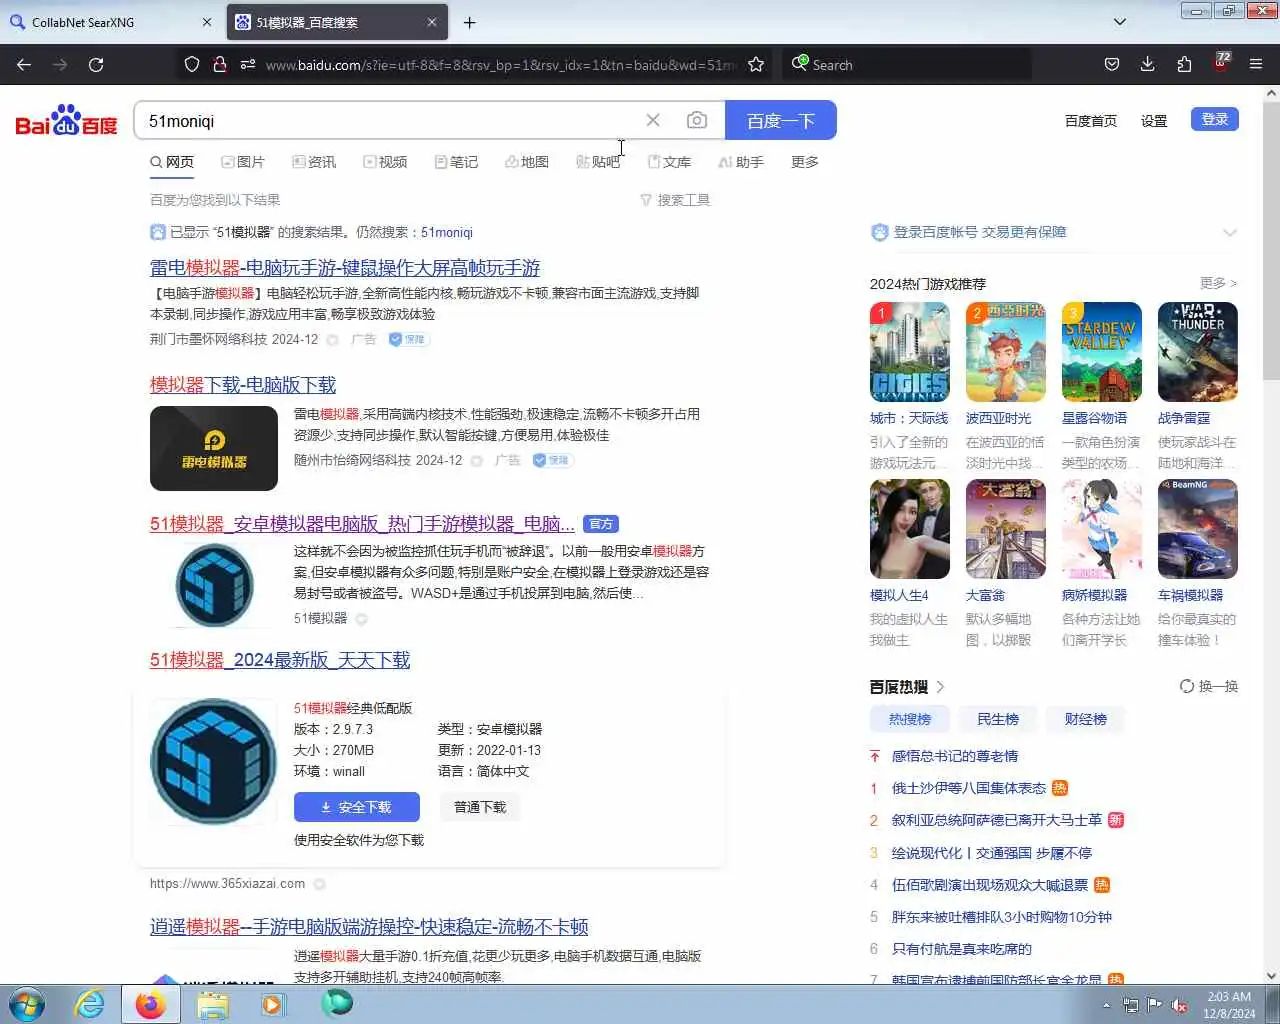The image size is (1280, 1024).
Task: Open the 百度首页 link
Action: pyautogui.click(x=1091, y=120)
